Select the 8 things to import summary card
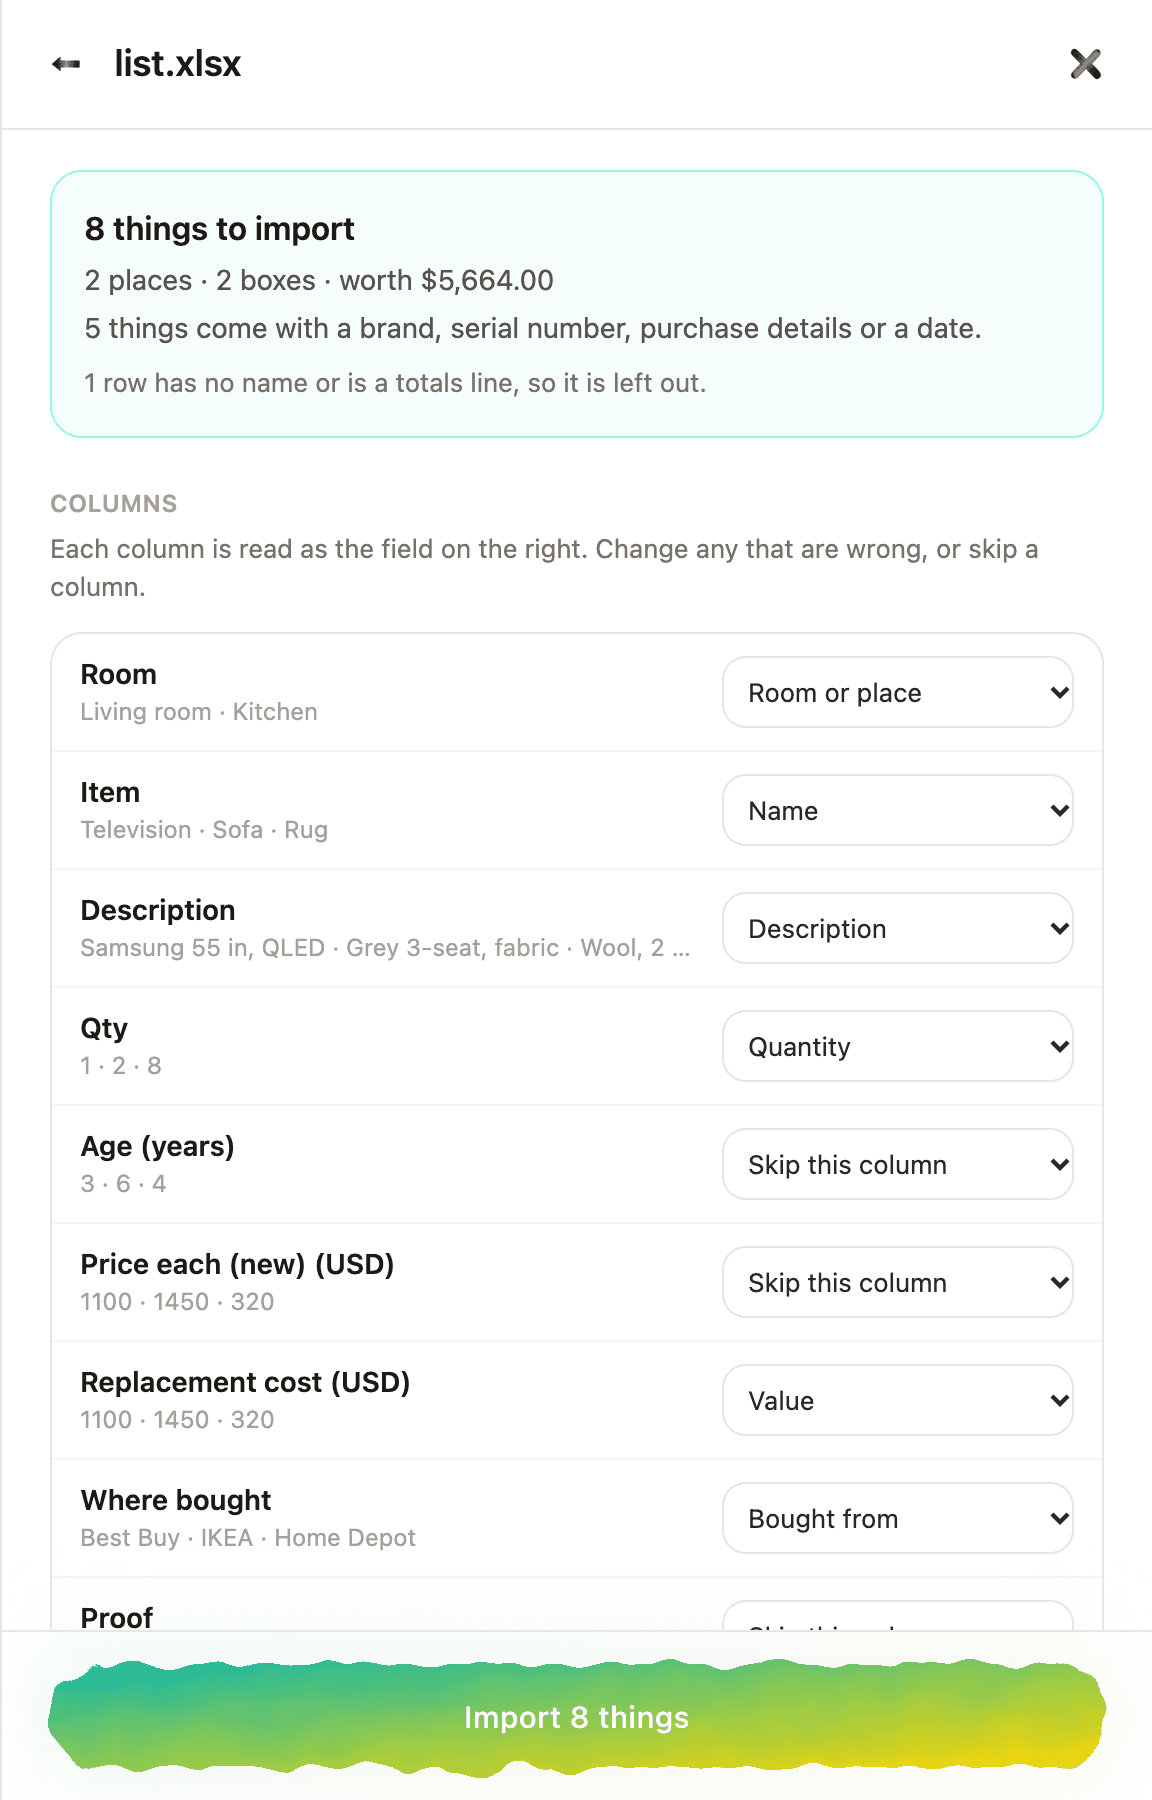The height and width of the screenshot is (1800, 1152). point(577,304)
